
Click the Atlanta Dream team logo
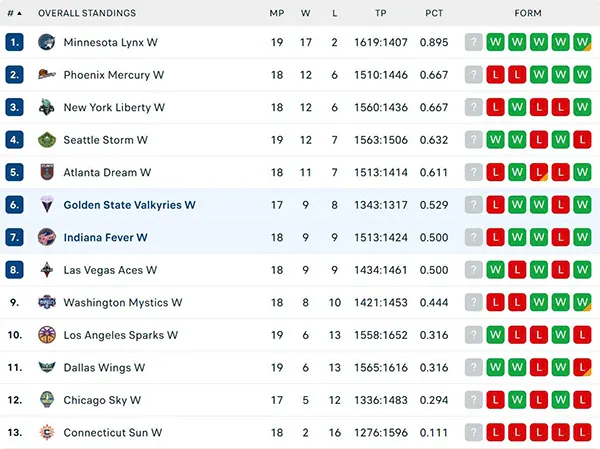click(x=47, y=172)
